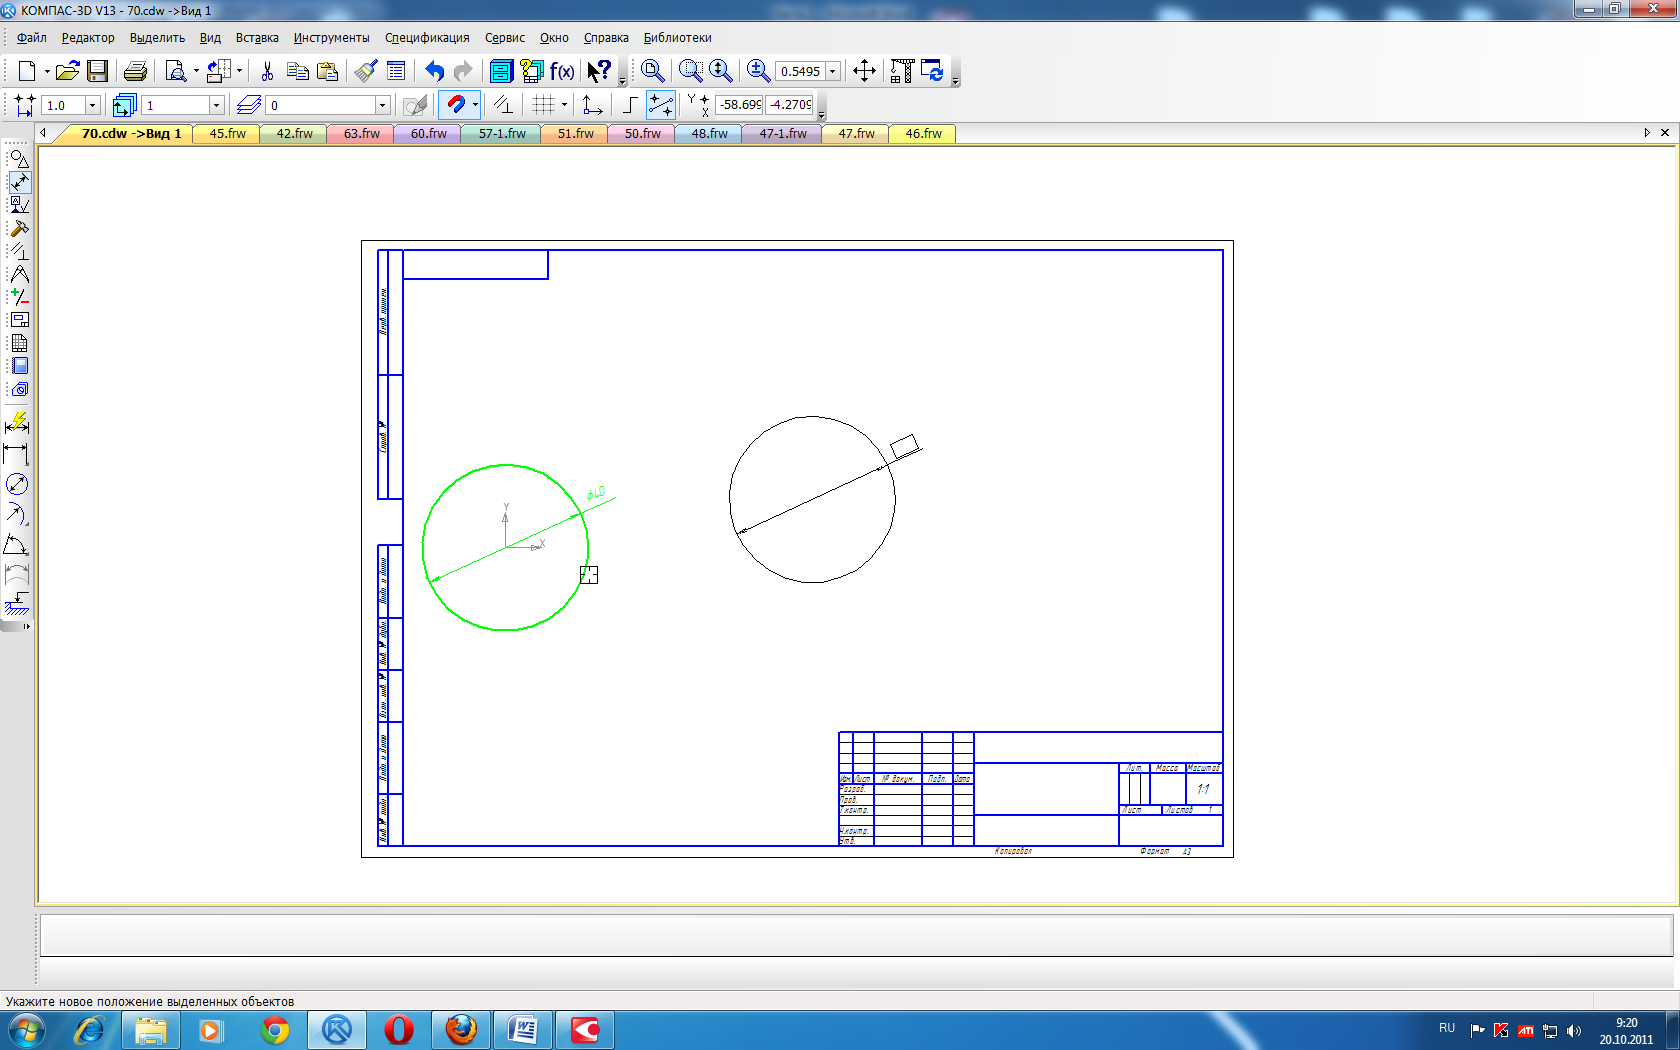Open the properties list panel icon
The height and width of the screenshot is (1050, 1680).
(396, 71)
